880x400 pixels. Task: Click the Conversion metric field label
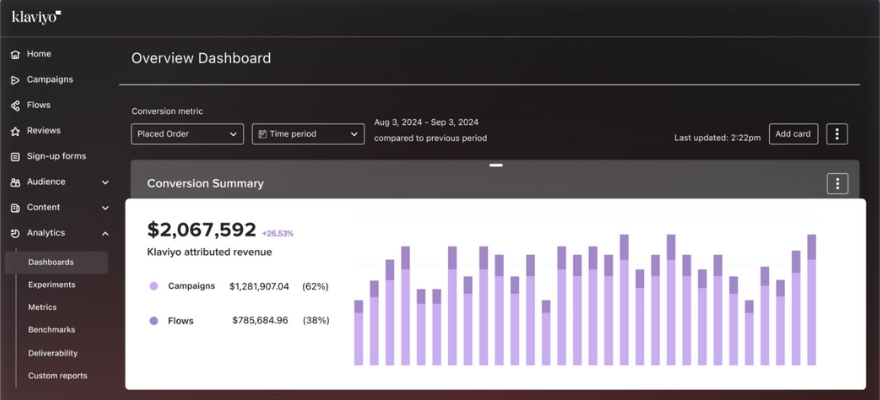pos(167,111)
